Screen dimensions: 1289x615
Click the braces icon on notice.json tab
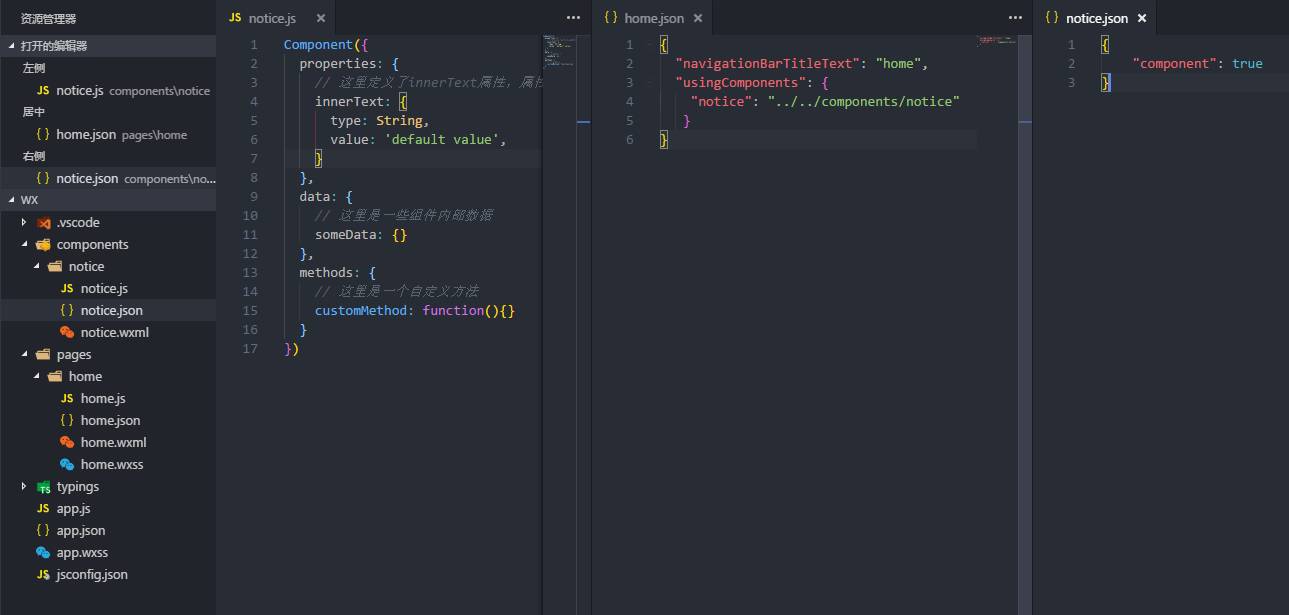click(x=1052, y=18)
